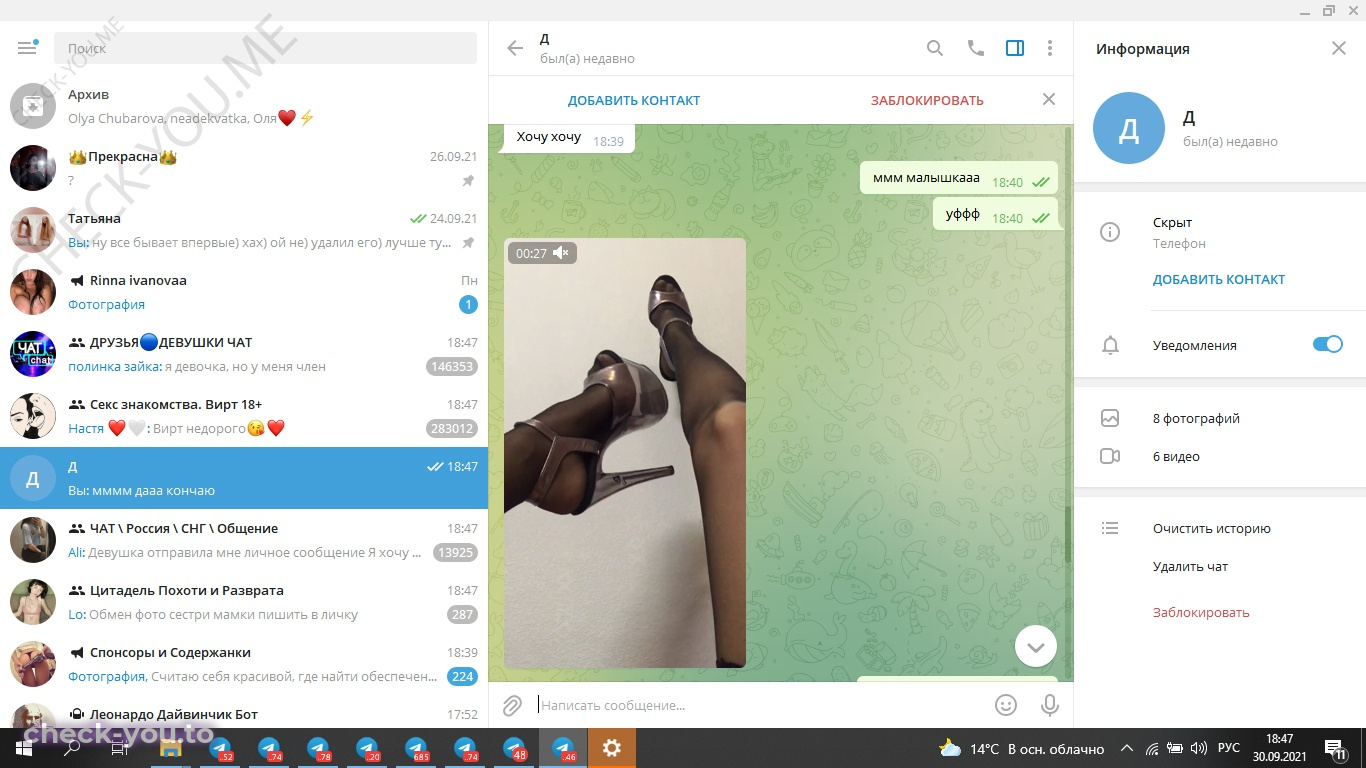Open Цитадель Похоти и Разврата group
This screenshot has height=768, width=1366.
click(244, 602)
